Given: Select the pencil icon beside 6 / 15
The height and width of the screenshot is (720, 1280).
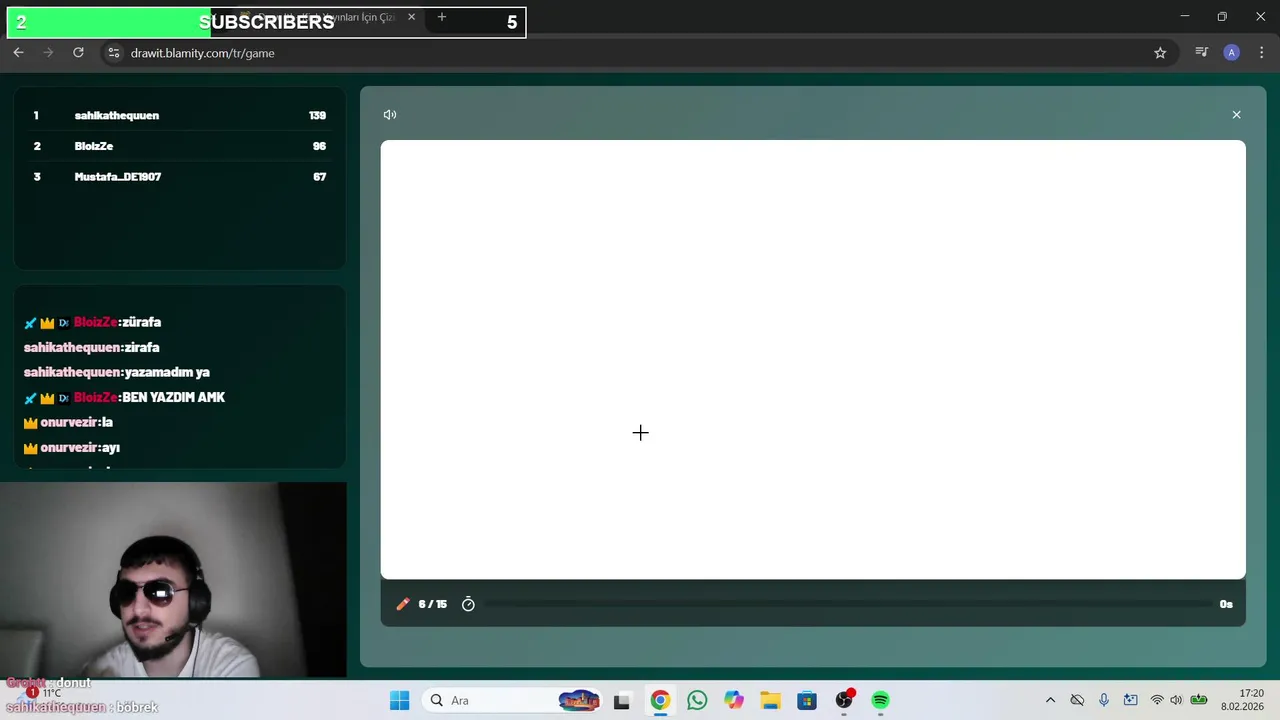Looking at the screenshot, I should coord(403,604).
